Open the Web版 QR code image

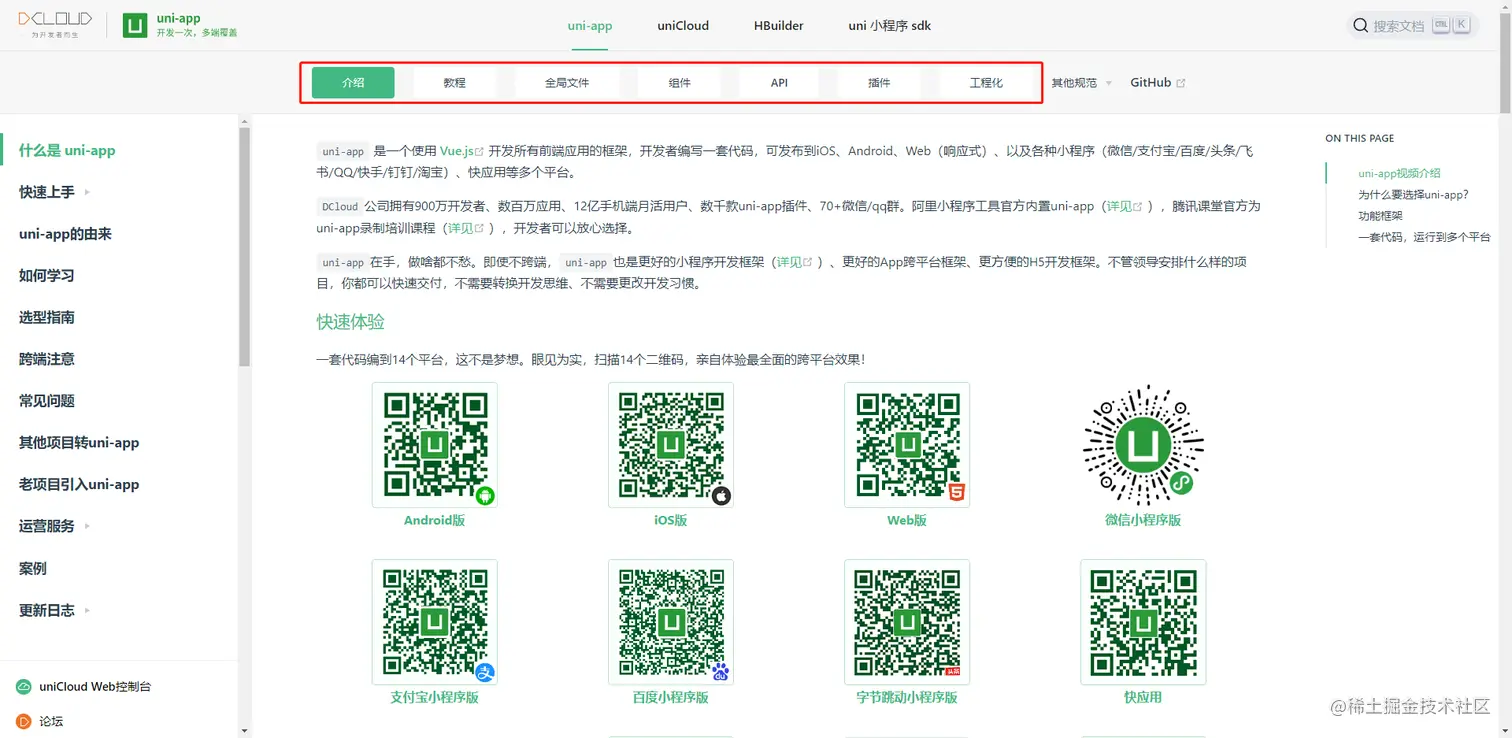[x=907, y=445]
